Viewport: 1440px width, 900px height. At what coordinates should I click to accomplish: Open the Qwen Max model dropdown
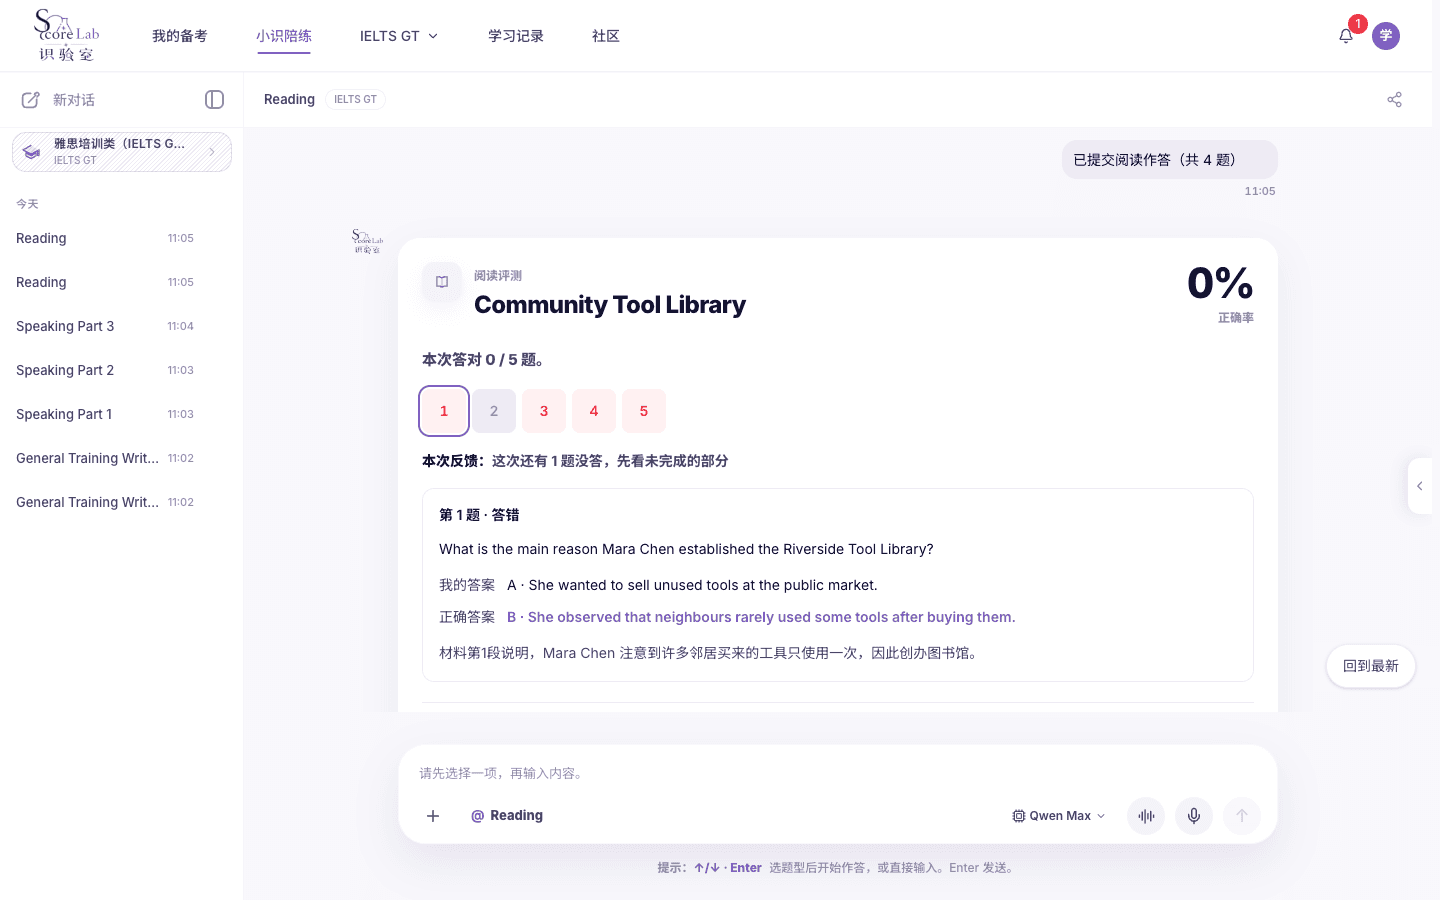[1059, 816]
